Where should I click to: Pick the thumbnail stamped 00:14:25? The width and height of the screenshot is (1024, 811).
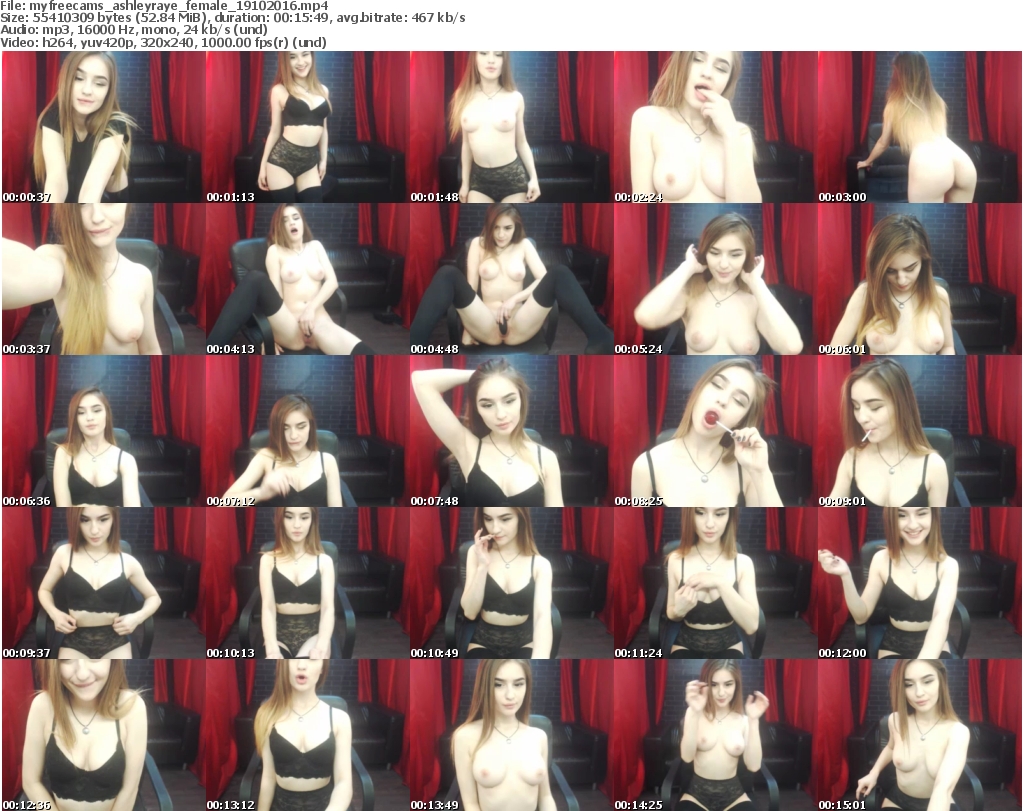click(x=715, y=735)
